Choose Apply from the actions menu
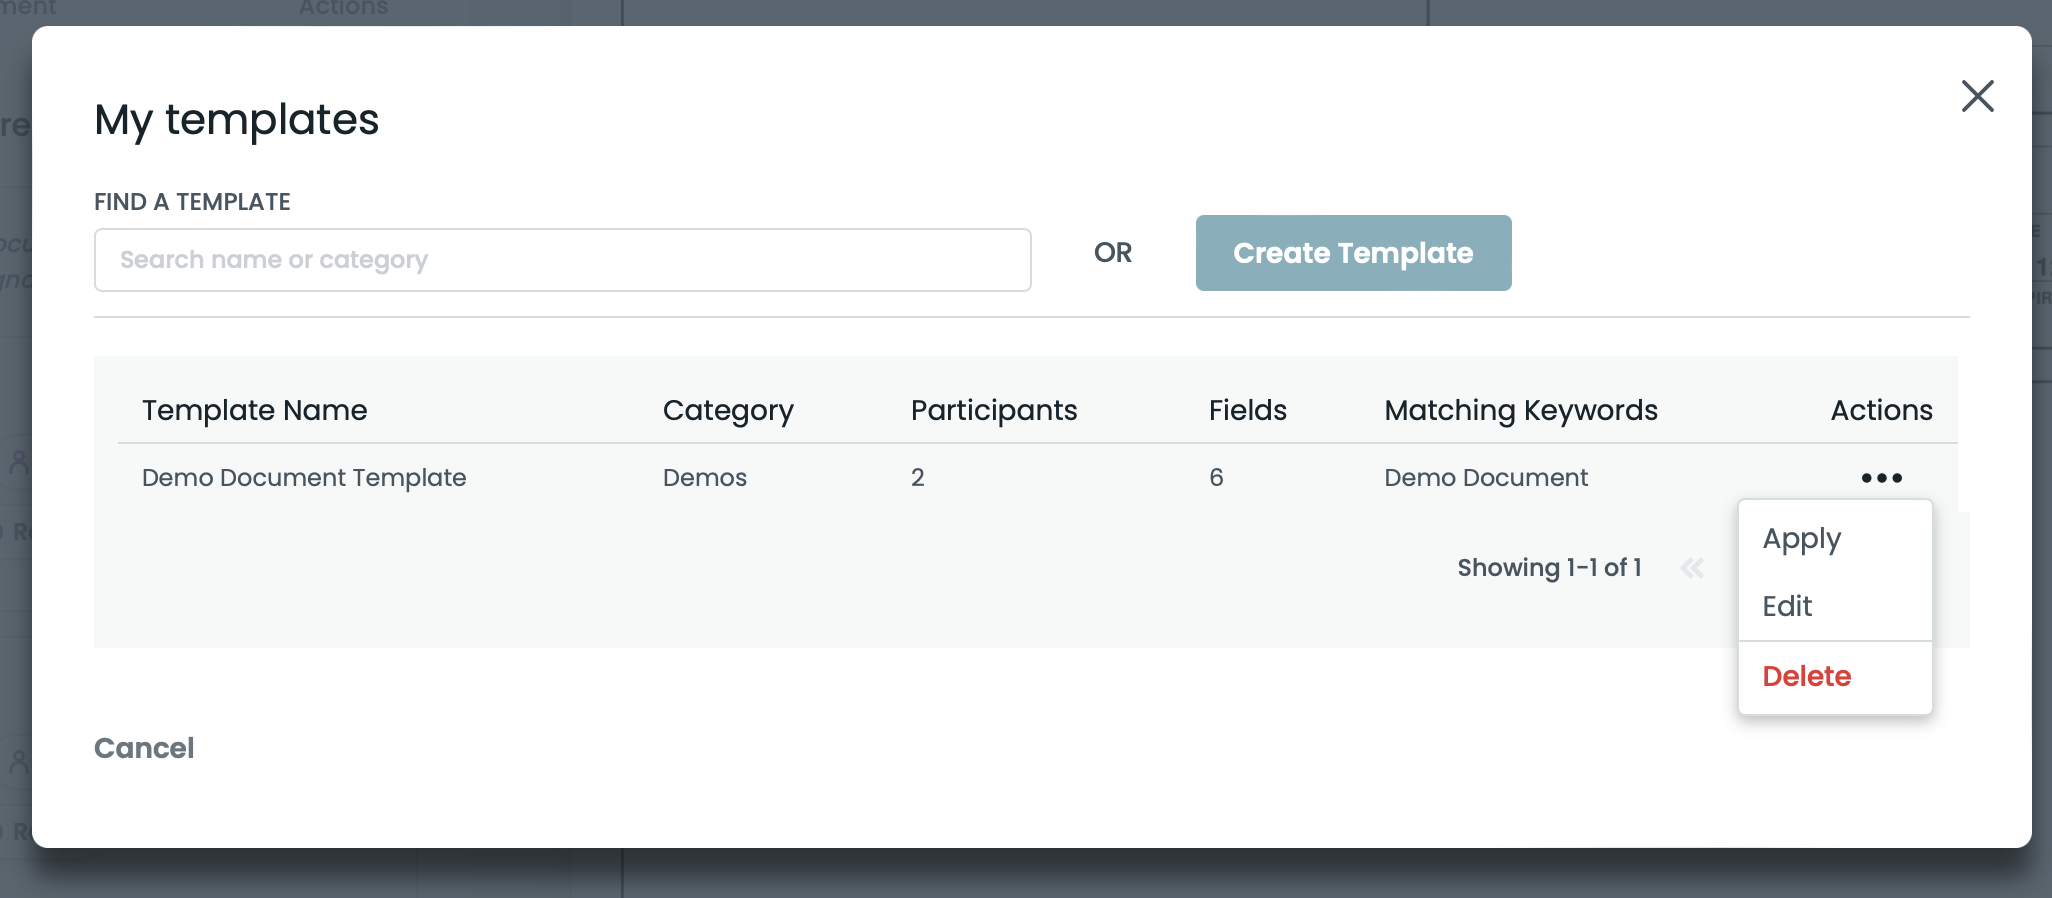2052x898 pixels. 1801,539
